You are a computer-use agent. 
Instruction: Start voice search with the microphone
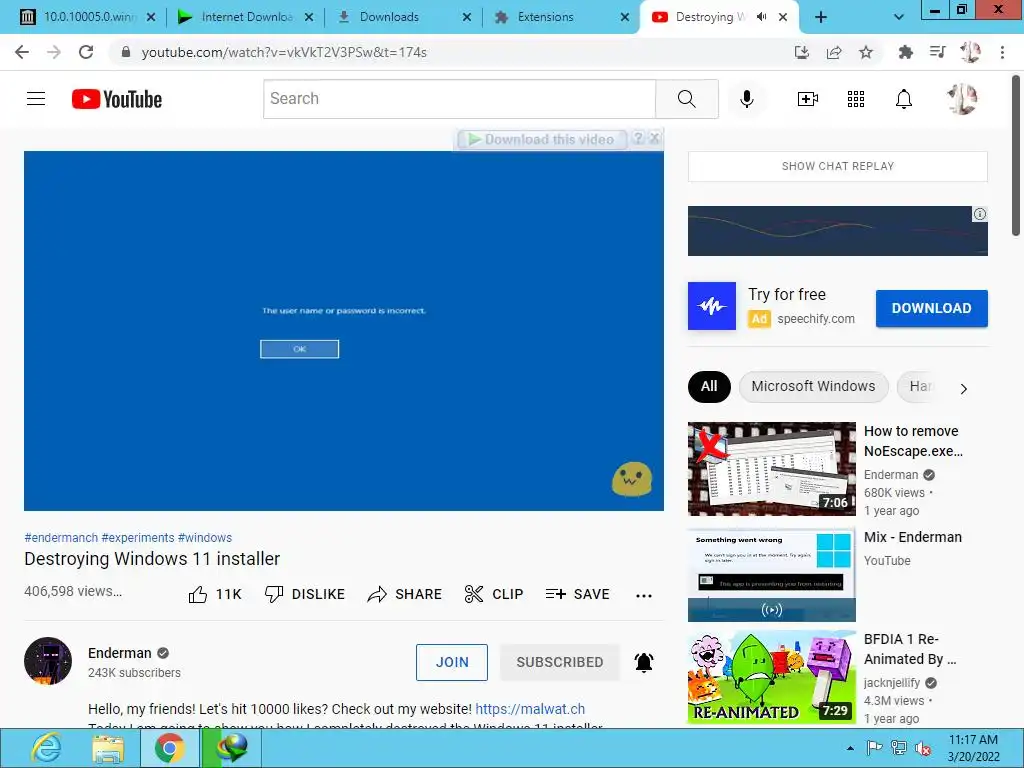(x=746, y=99)
